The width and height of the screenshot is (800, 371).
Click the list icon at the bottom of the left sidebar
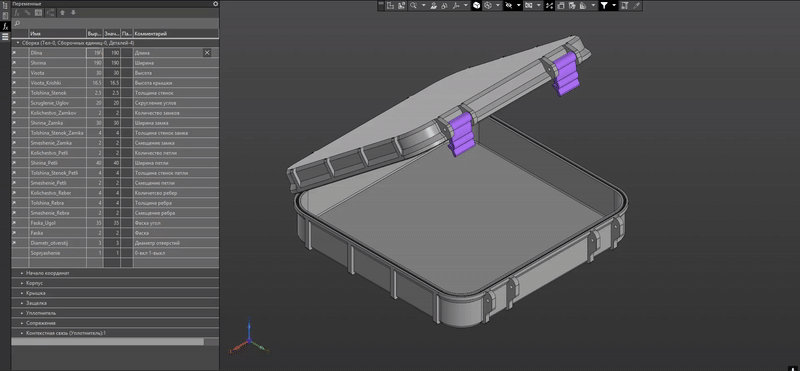tap(5, 36)
